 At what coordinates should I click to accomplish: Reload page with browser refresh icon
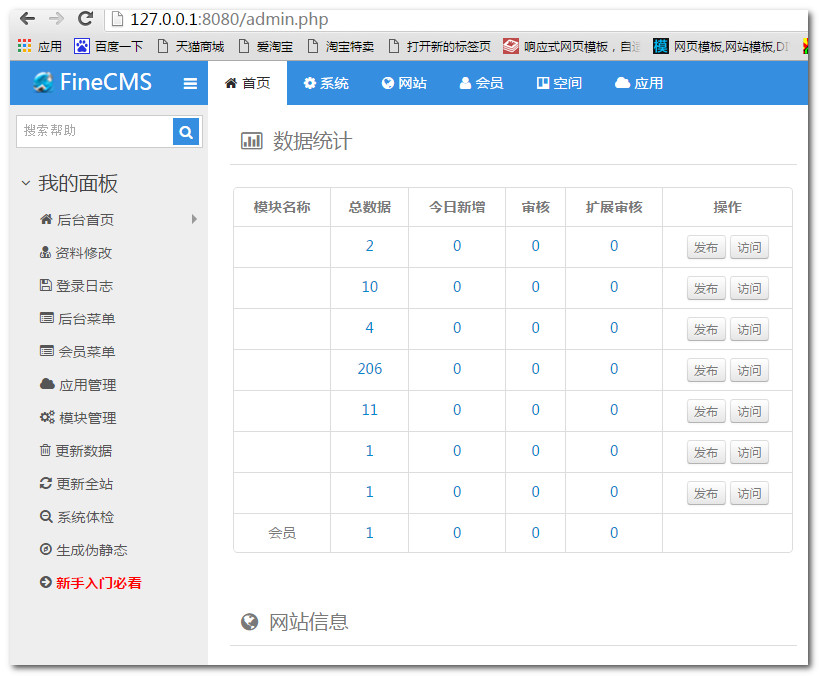pos(85,19)
